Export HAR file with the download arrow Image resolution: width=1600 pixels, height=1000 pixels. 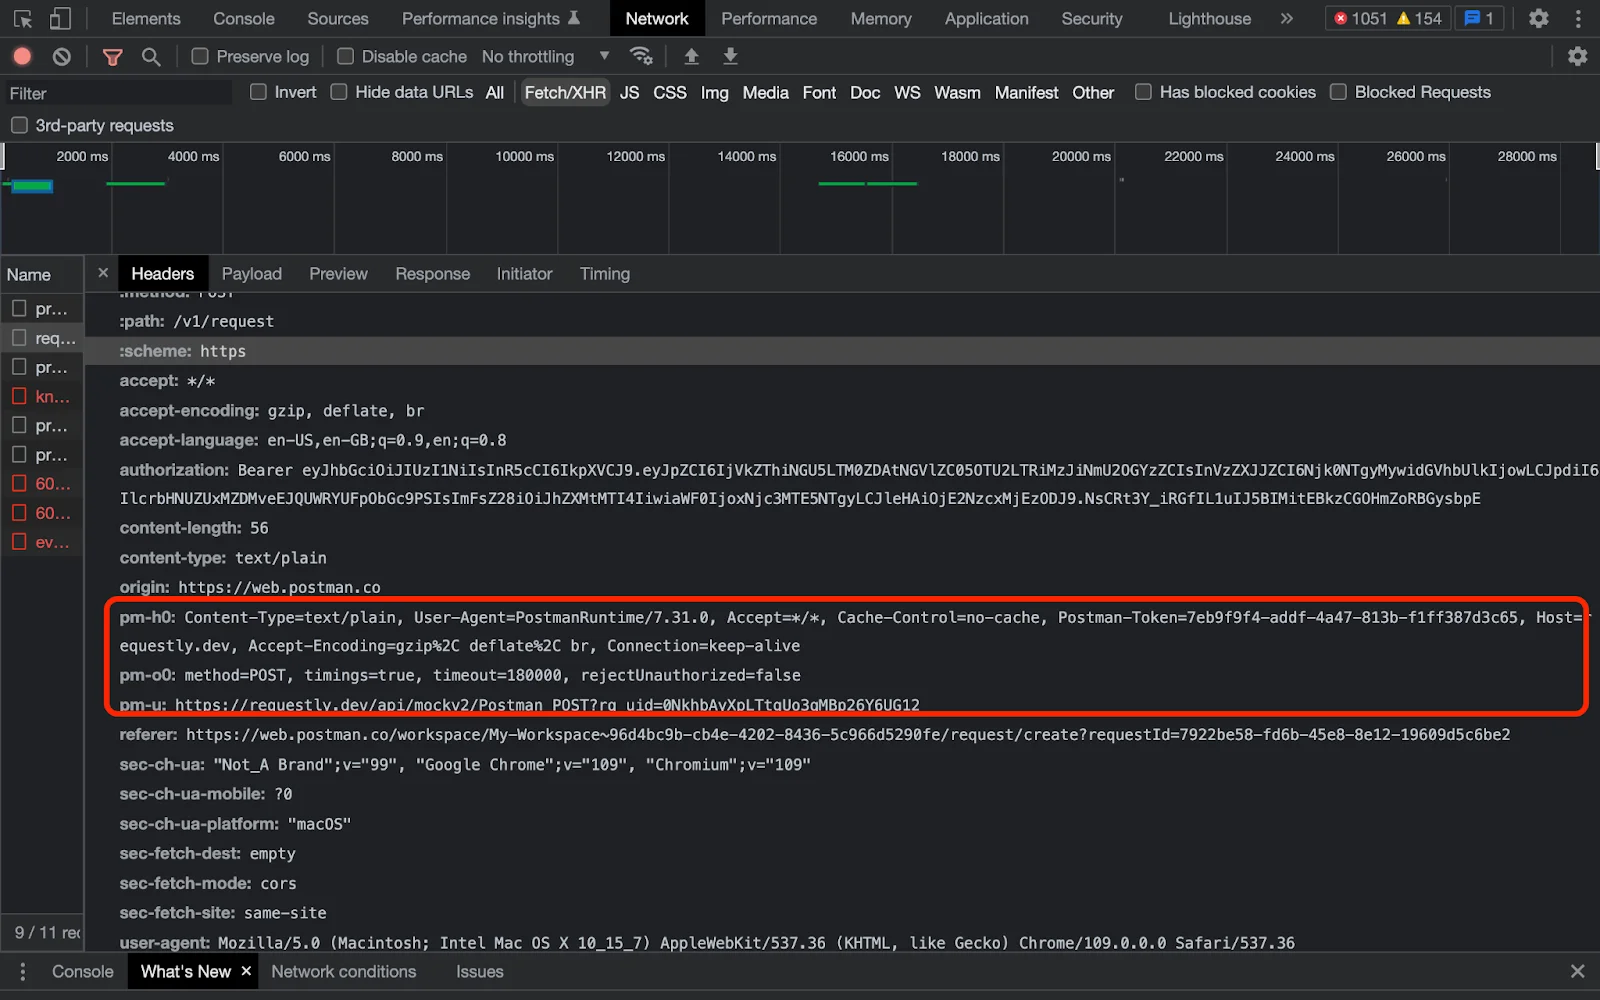click(x=731, y=56)
